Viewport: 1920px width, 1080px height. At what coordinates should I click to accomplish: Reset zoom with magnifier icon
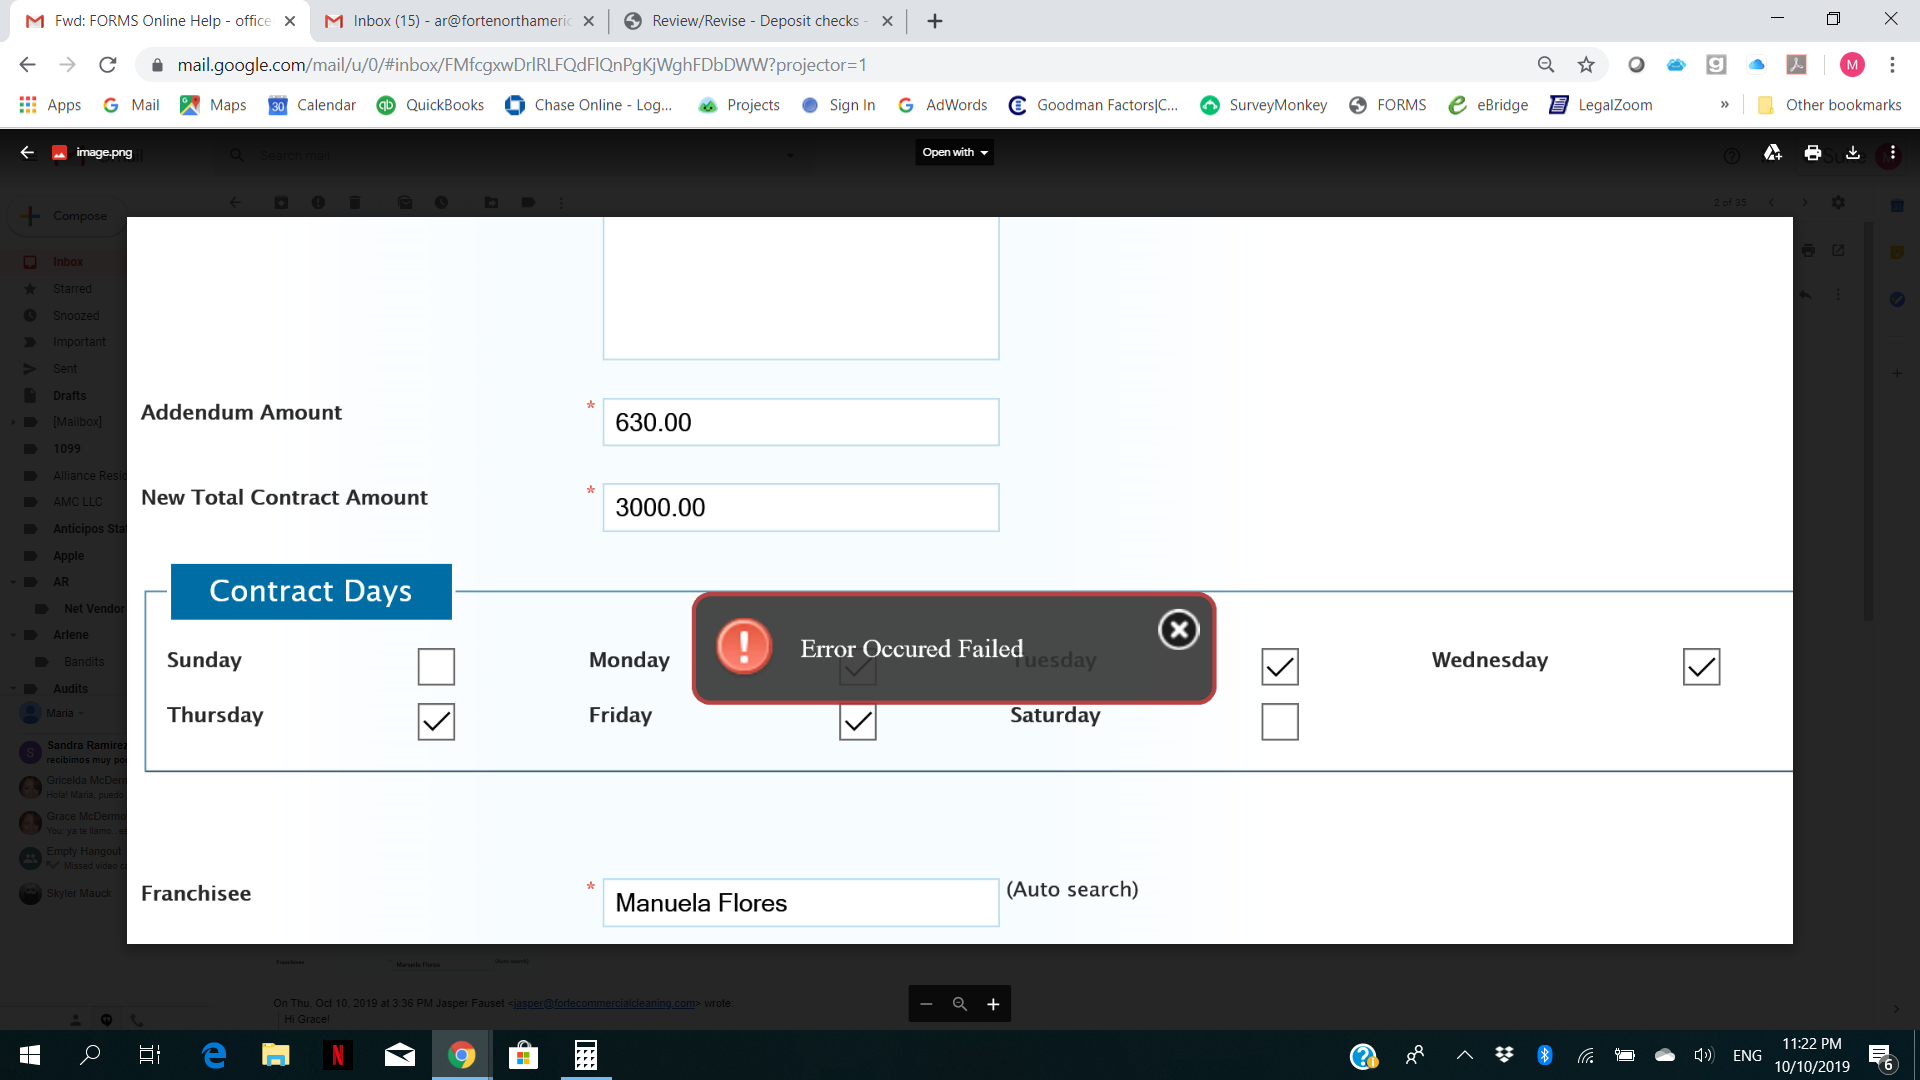[x=960, y=1004]
